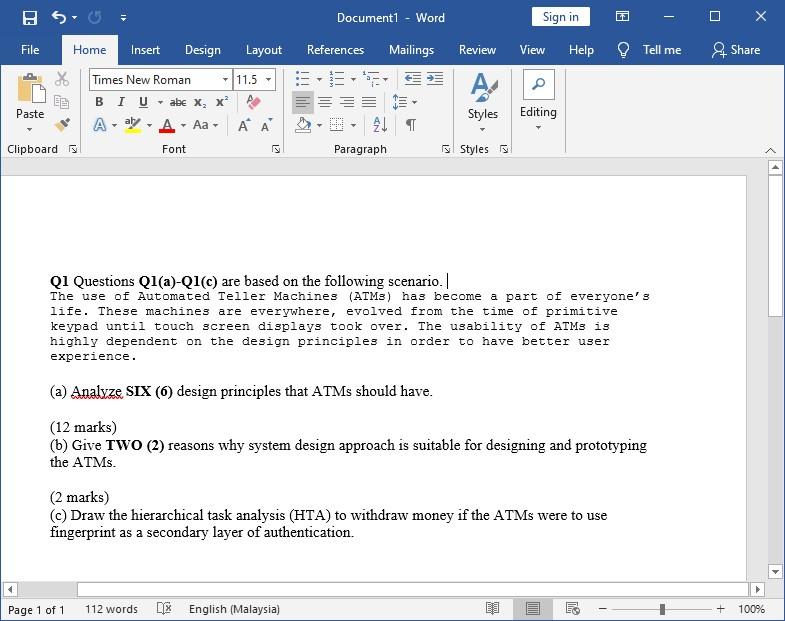
Task: Click the Paste clipboard icon
Action: [30, 89]
